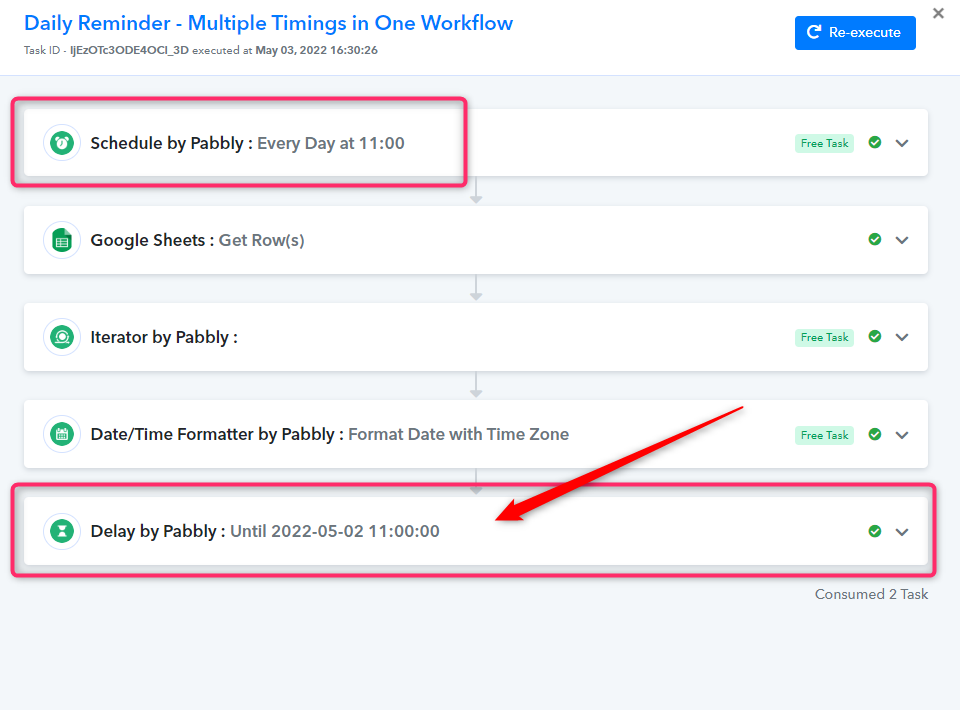960x710 pixels.
Task: Click Free Task badge on Iterator step
Action: [824, 337]
